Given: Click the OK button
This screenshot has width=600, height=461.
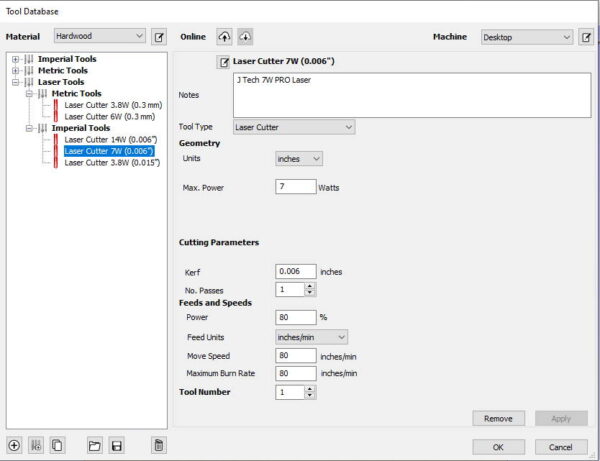Looking at the screenshot, I should 498,446.
